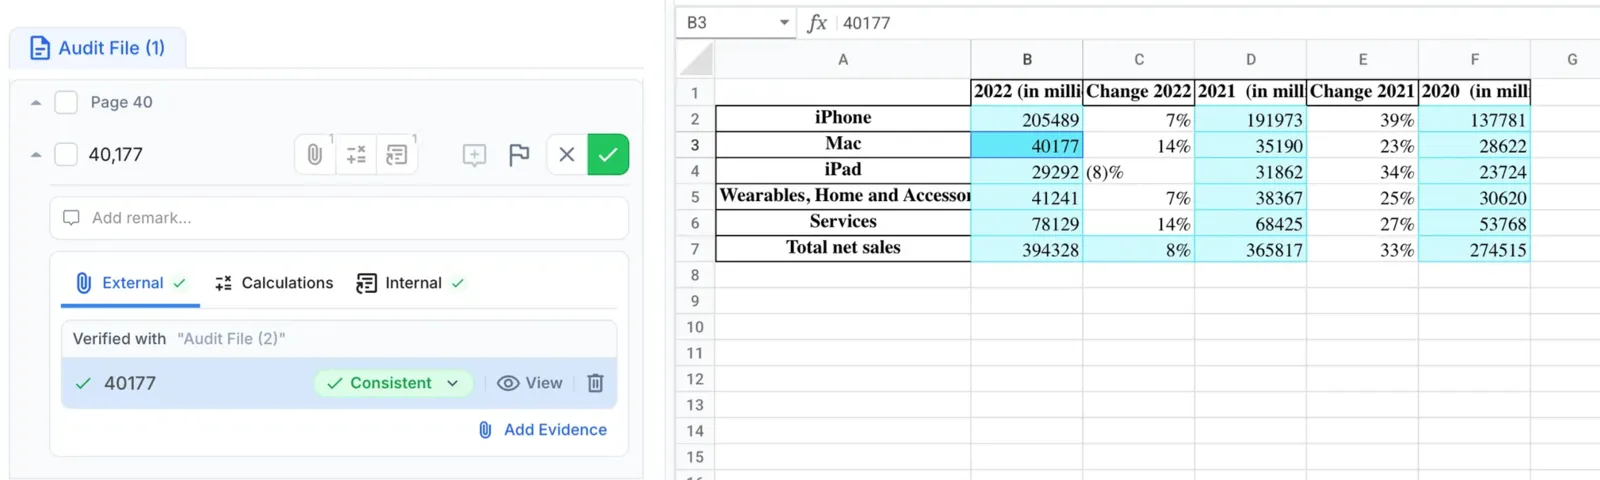Click the Services label cell

coord(843,223)
